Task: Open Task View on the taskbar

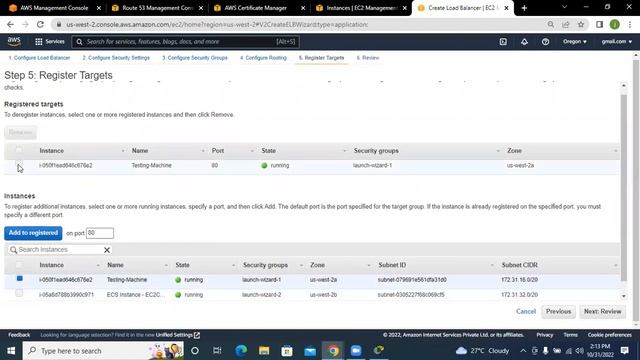Action: coord(217,351)
